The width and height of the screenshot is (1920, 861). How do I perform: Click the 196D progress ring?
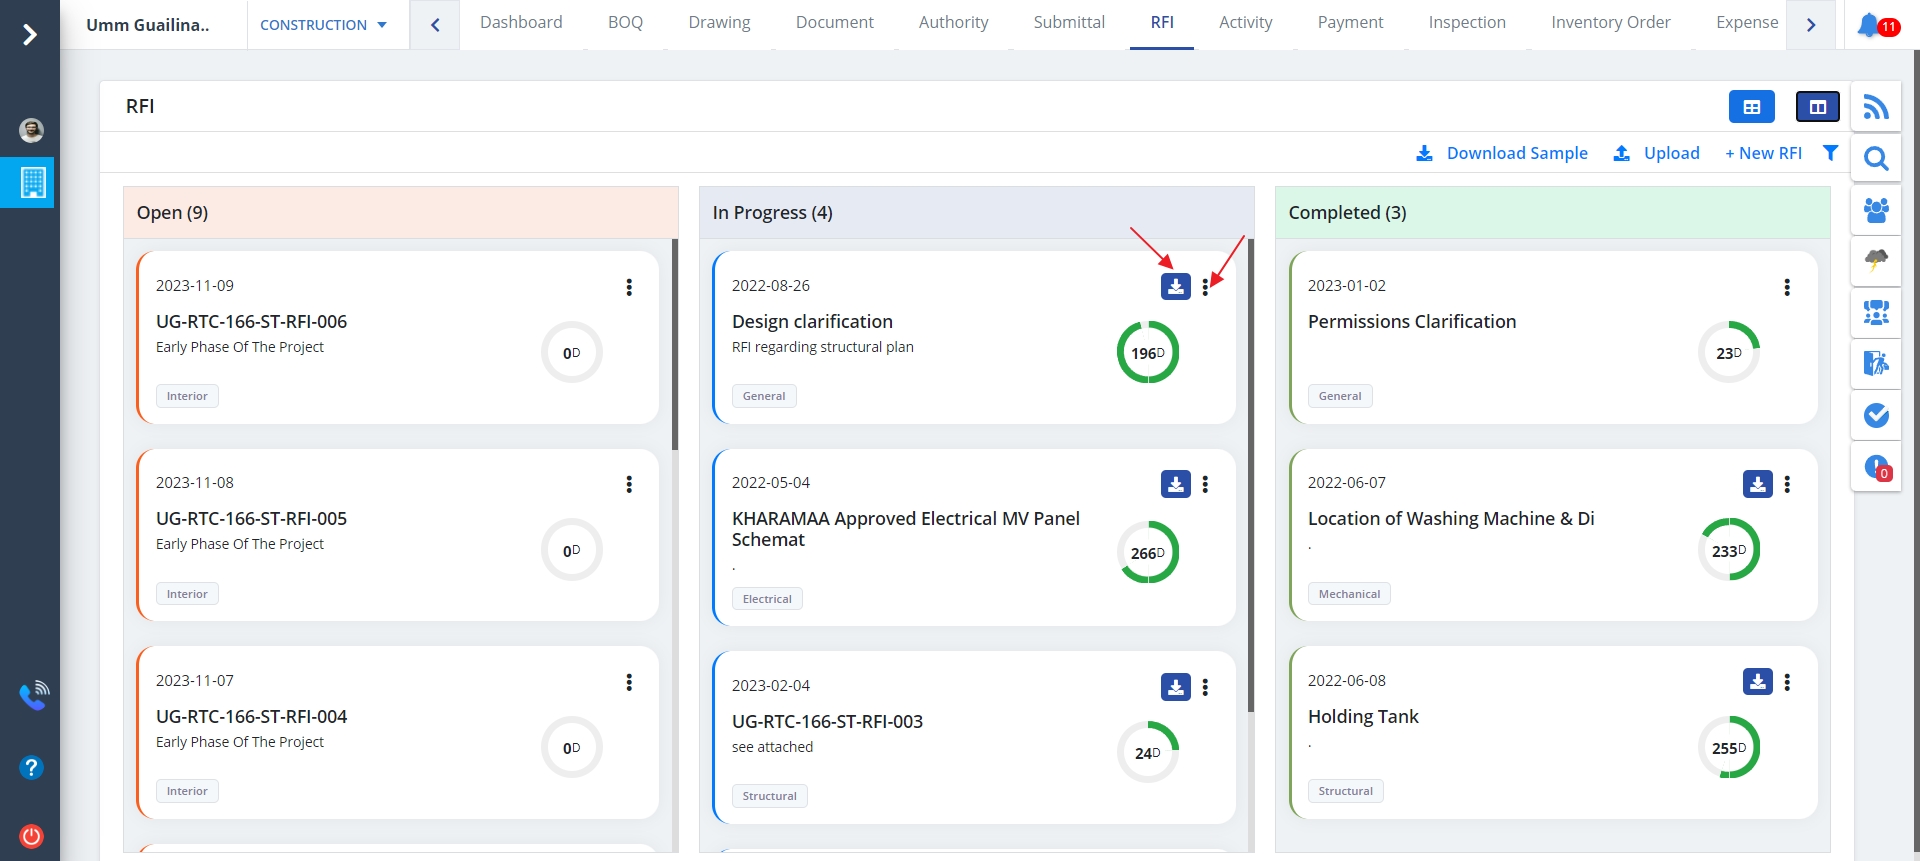point(1147,353)
